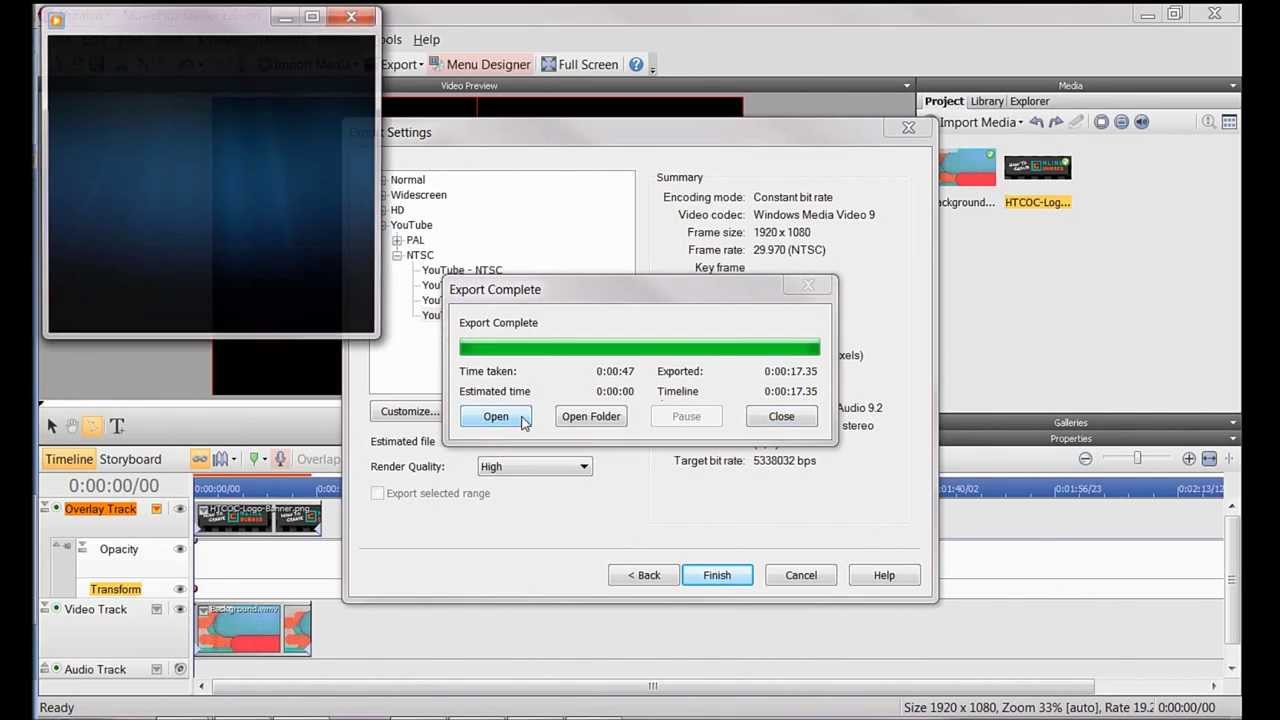Select the Background.wmv clip on Video Track
1280x720 pixels.
coord(254,629)
